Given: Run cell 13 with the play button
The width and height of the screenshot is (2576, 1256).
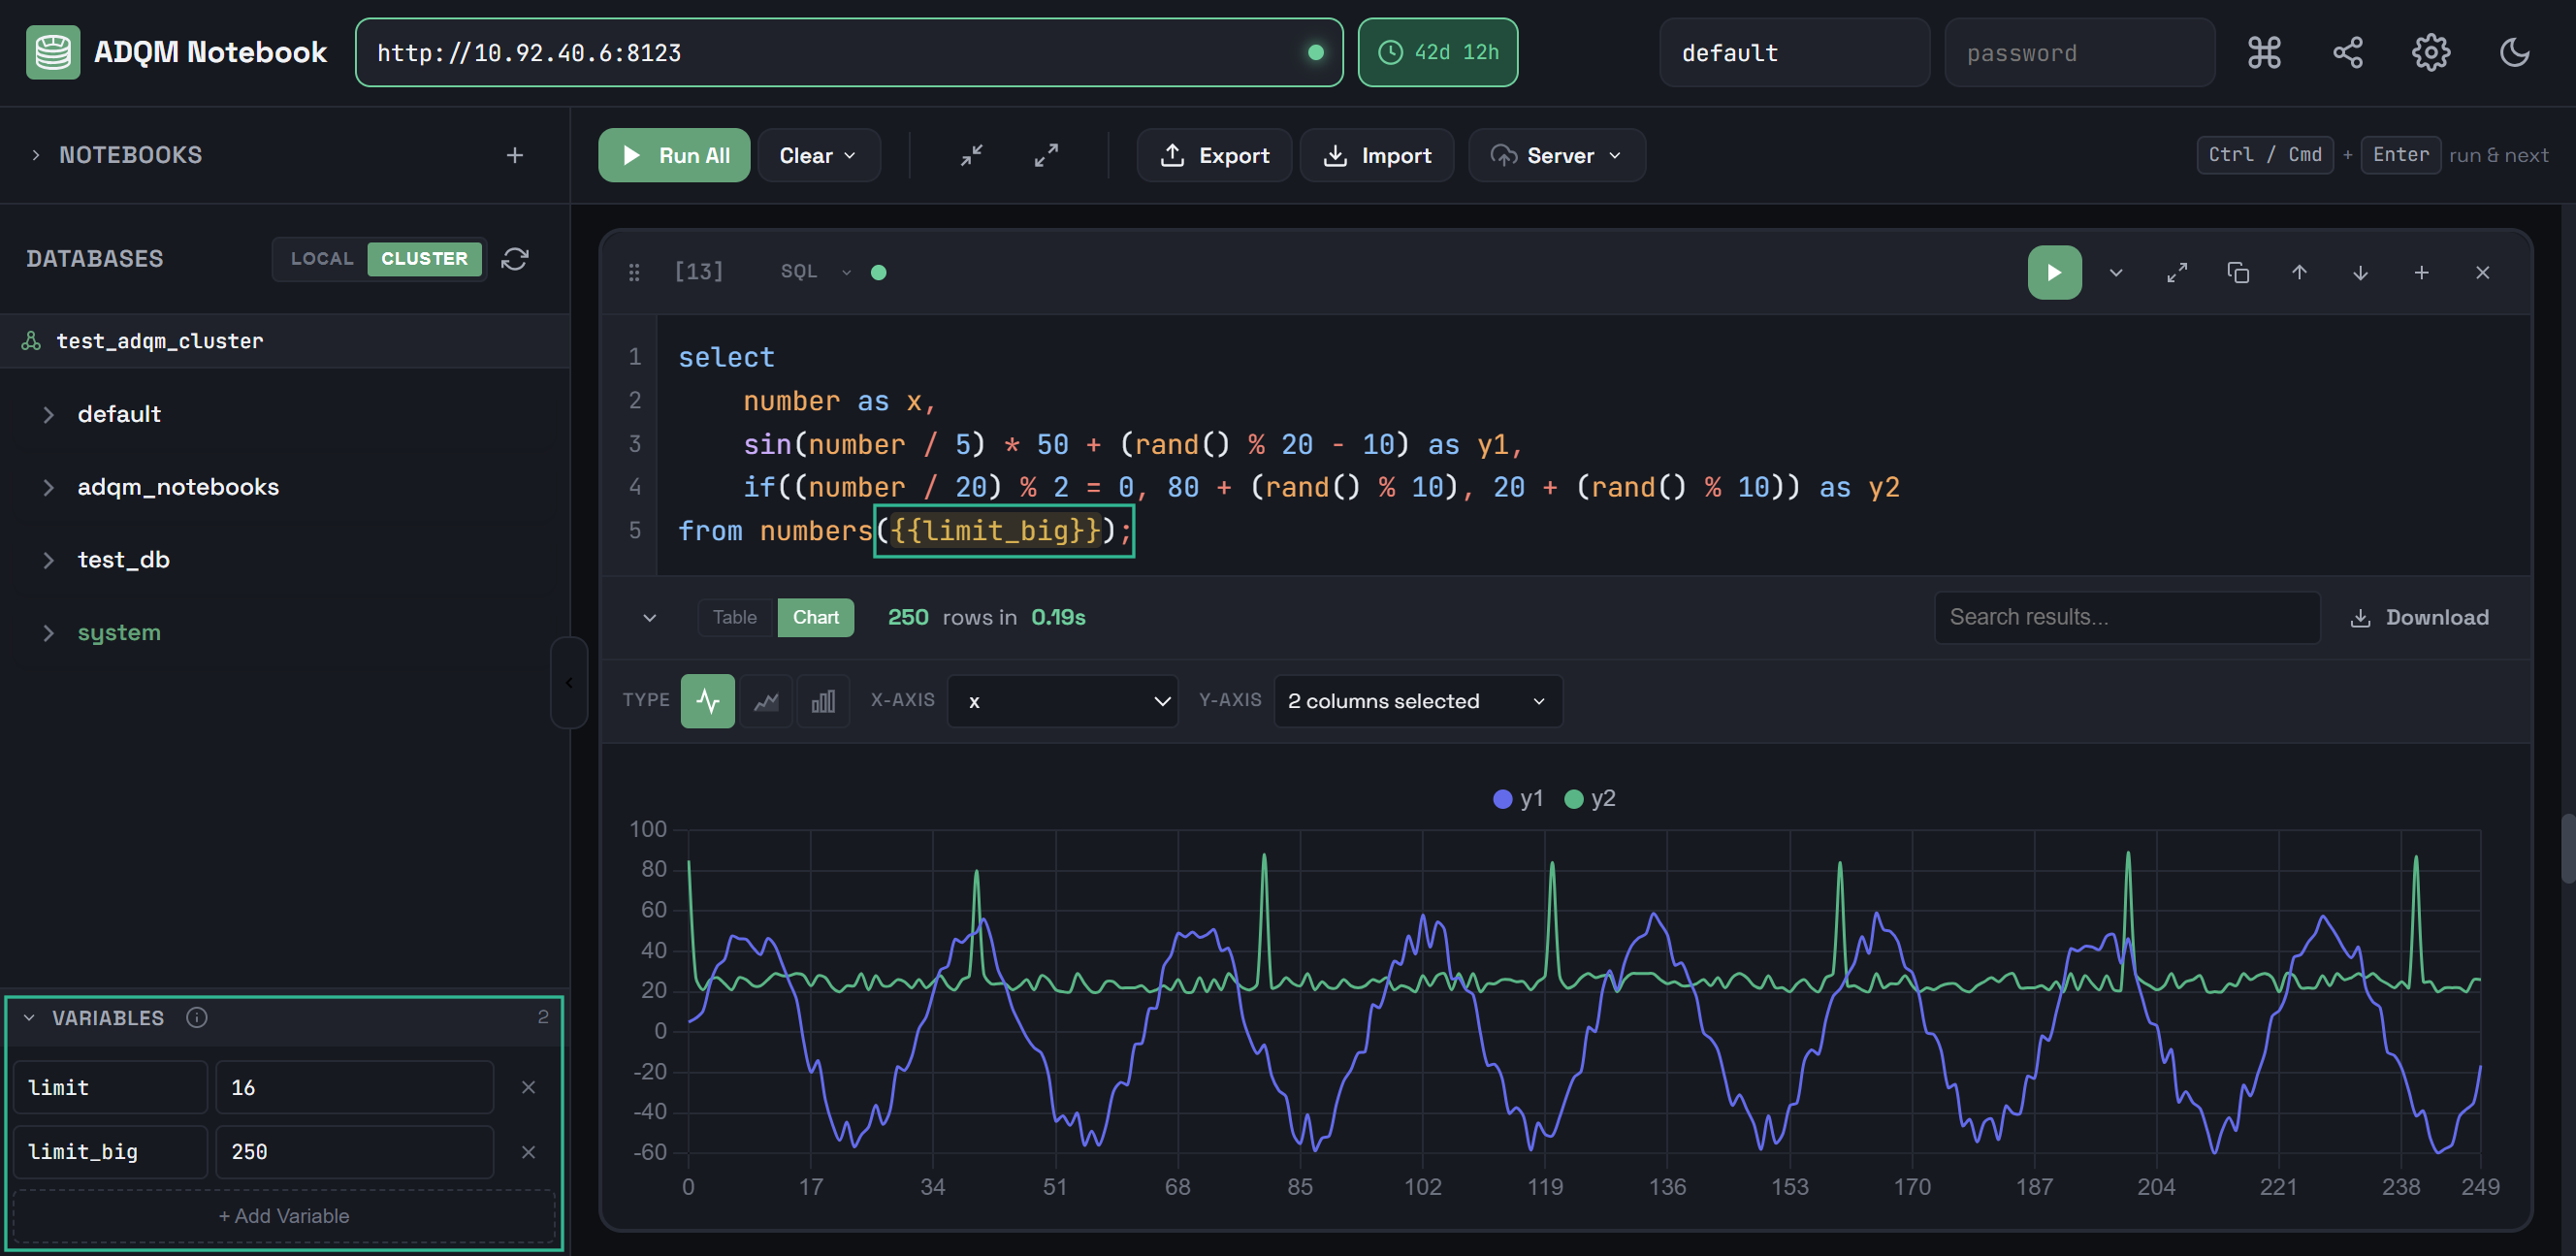Looking at the screenshot, I should [x=2053, y=272].
